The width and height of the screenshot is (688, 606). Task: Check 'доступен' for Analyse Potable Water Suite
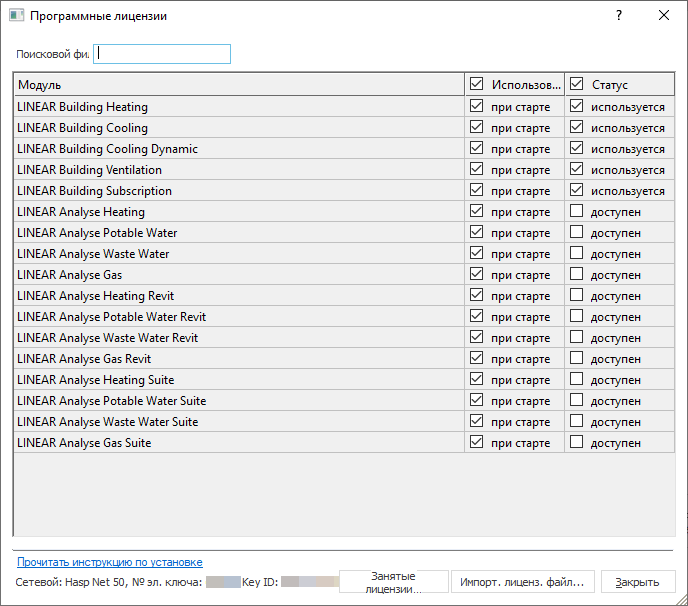tap(577, 400)
